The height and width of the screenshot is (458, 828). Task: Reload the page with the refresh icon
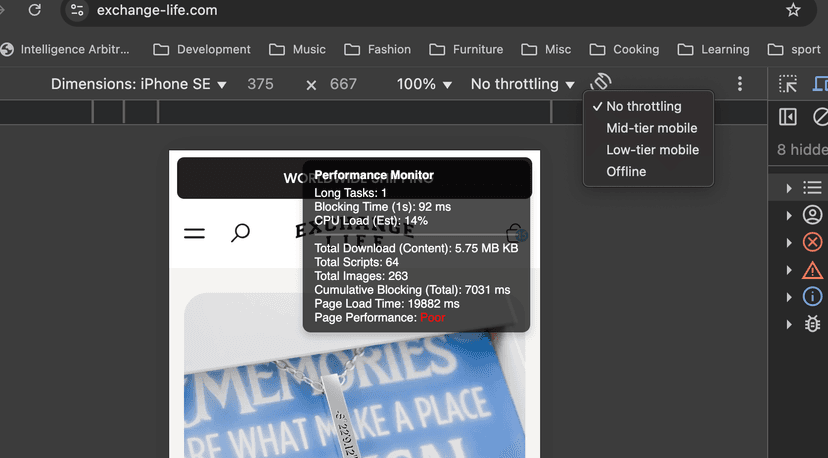pyautogui.click(x=35, y=10)
